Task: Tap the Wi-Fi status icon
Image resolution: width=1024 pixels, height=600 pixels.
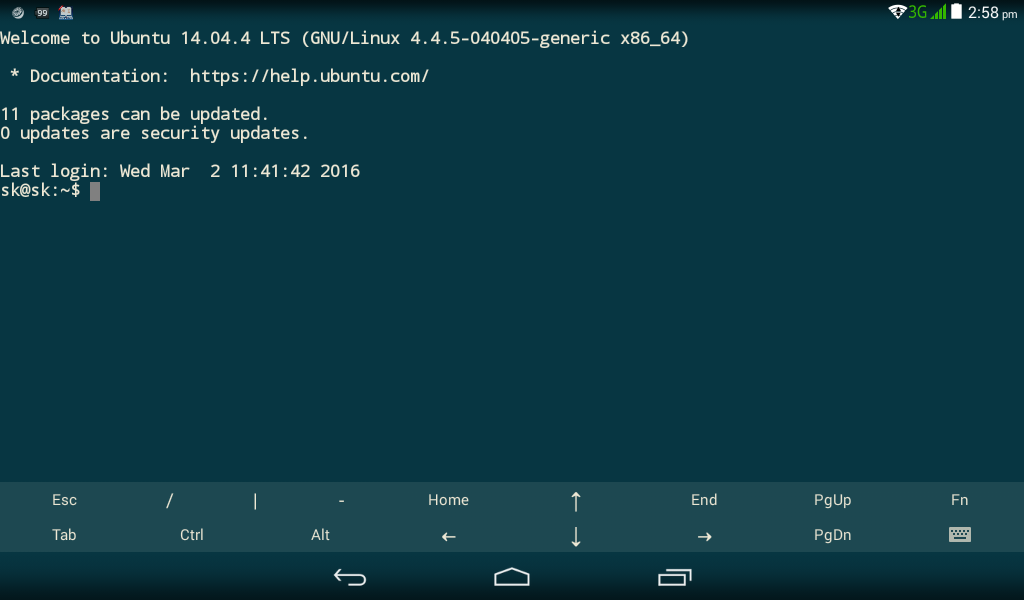Action: click(897, 12)
